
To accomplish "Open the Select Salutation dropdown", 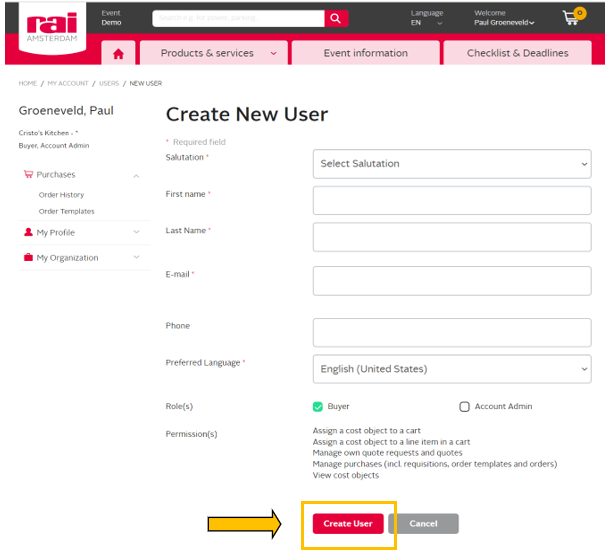I will (x=452, y=164).
